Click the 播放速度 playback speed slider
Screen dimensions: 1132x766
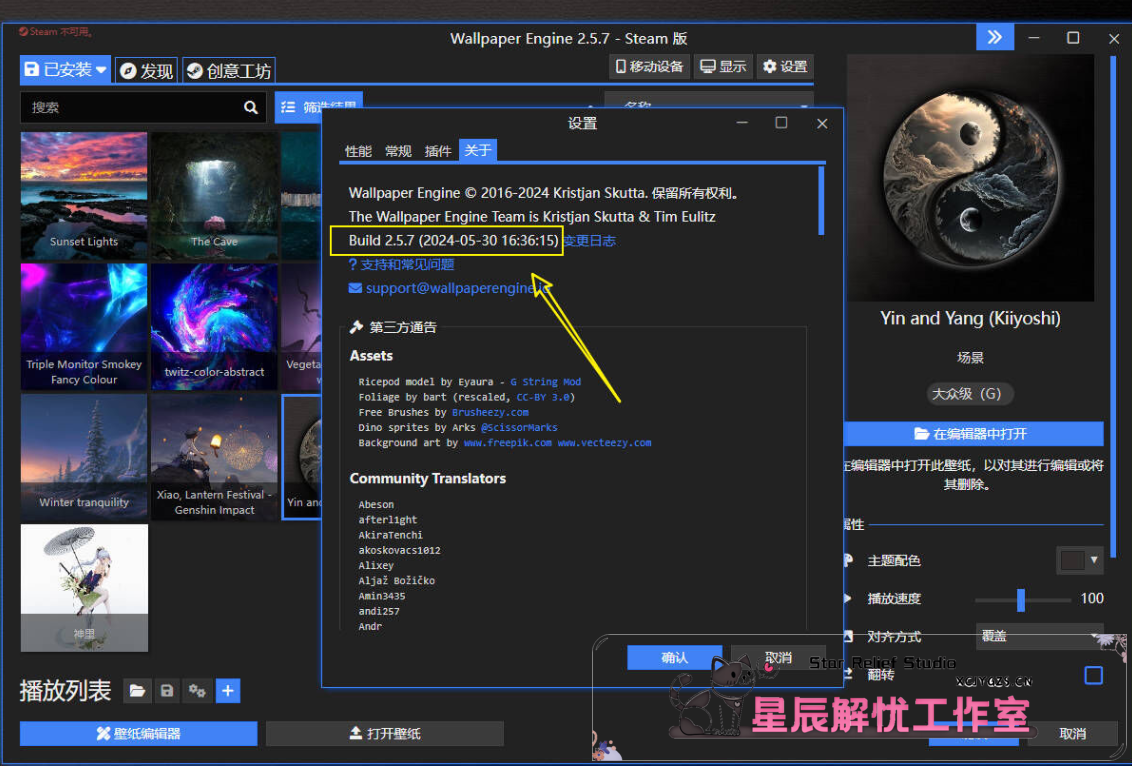click(1022, 599)
